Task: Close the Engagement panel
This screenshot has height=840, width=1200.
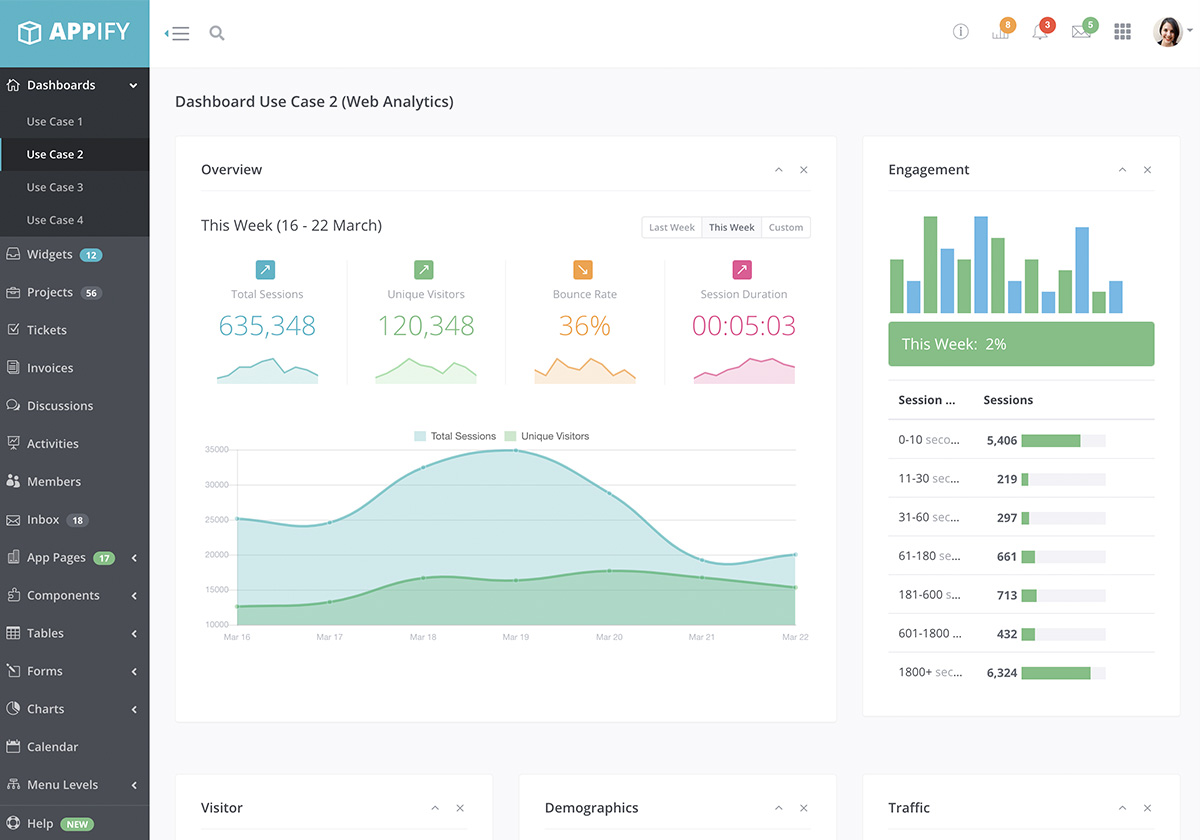Action: point(1147,170)
